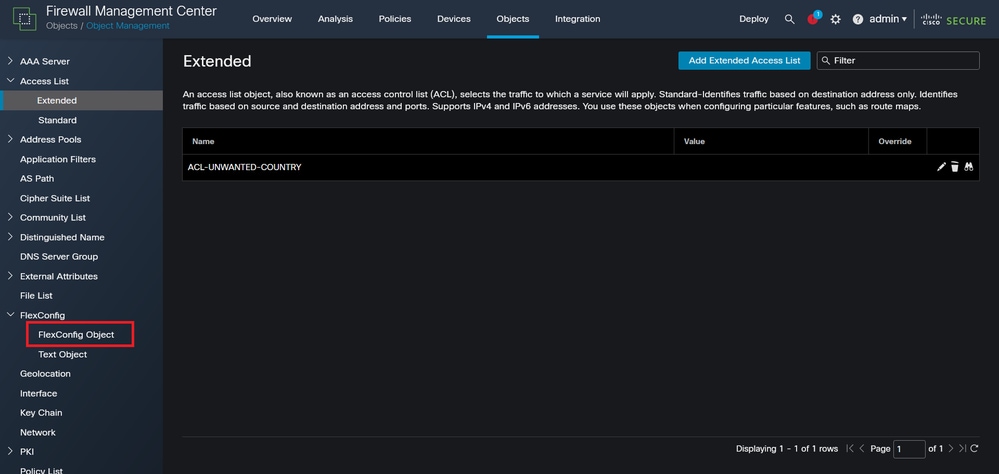
Task: Open Network in the sidebar
Action: pos(38,432)
